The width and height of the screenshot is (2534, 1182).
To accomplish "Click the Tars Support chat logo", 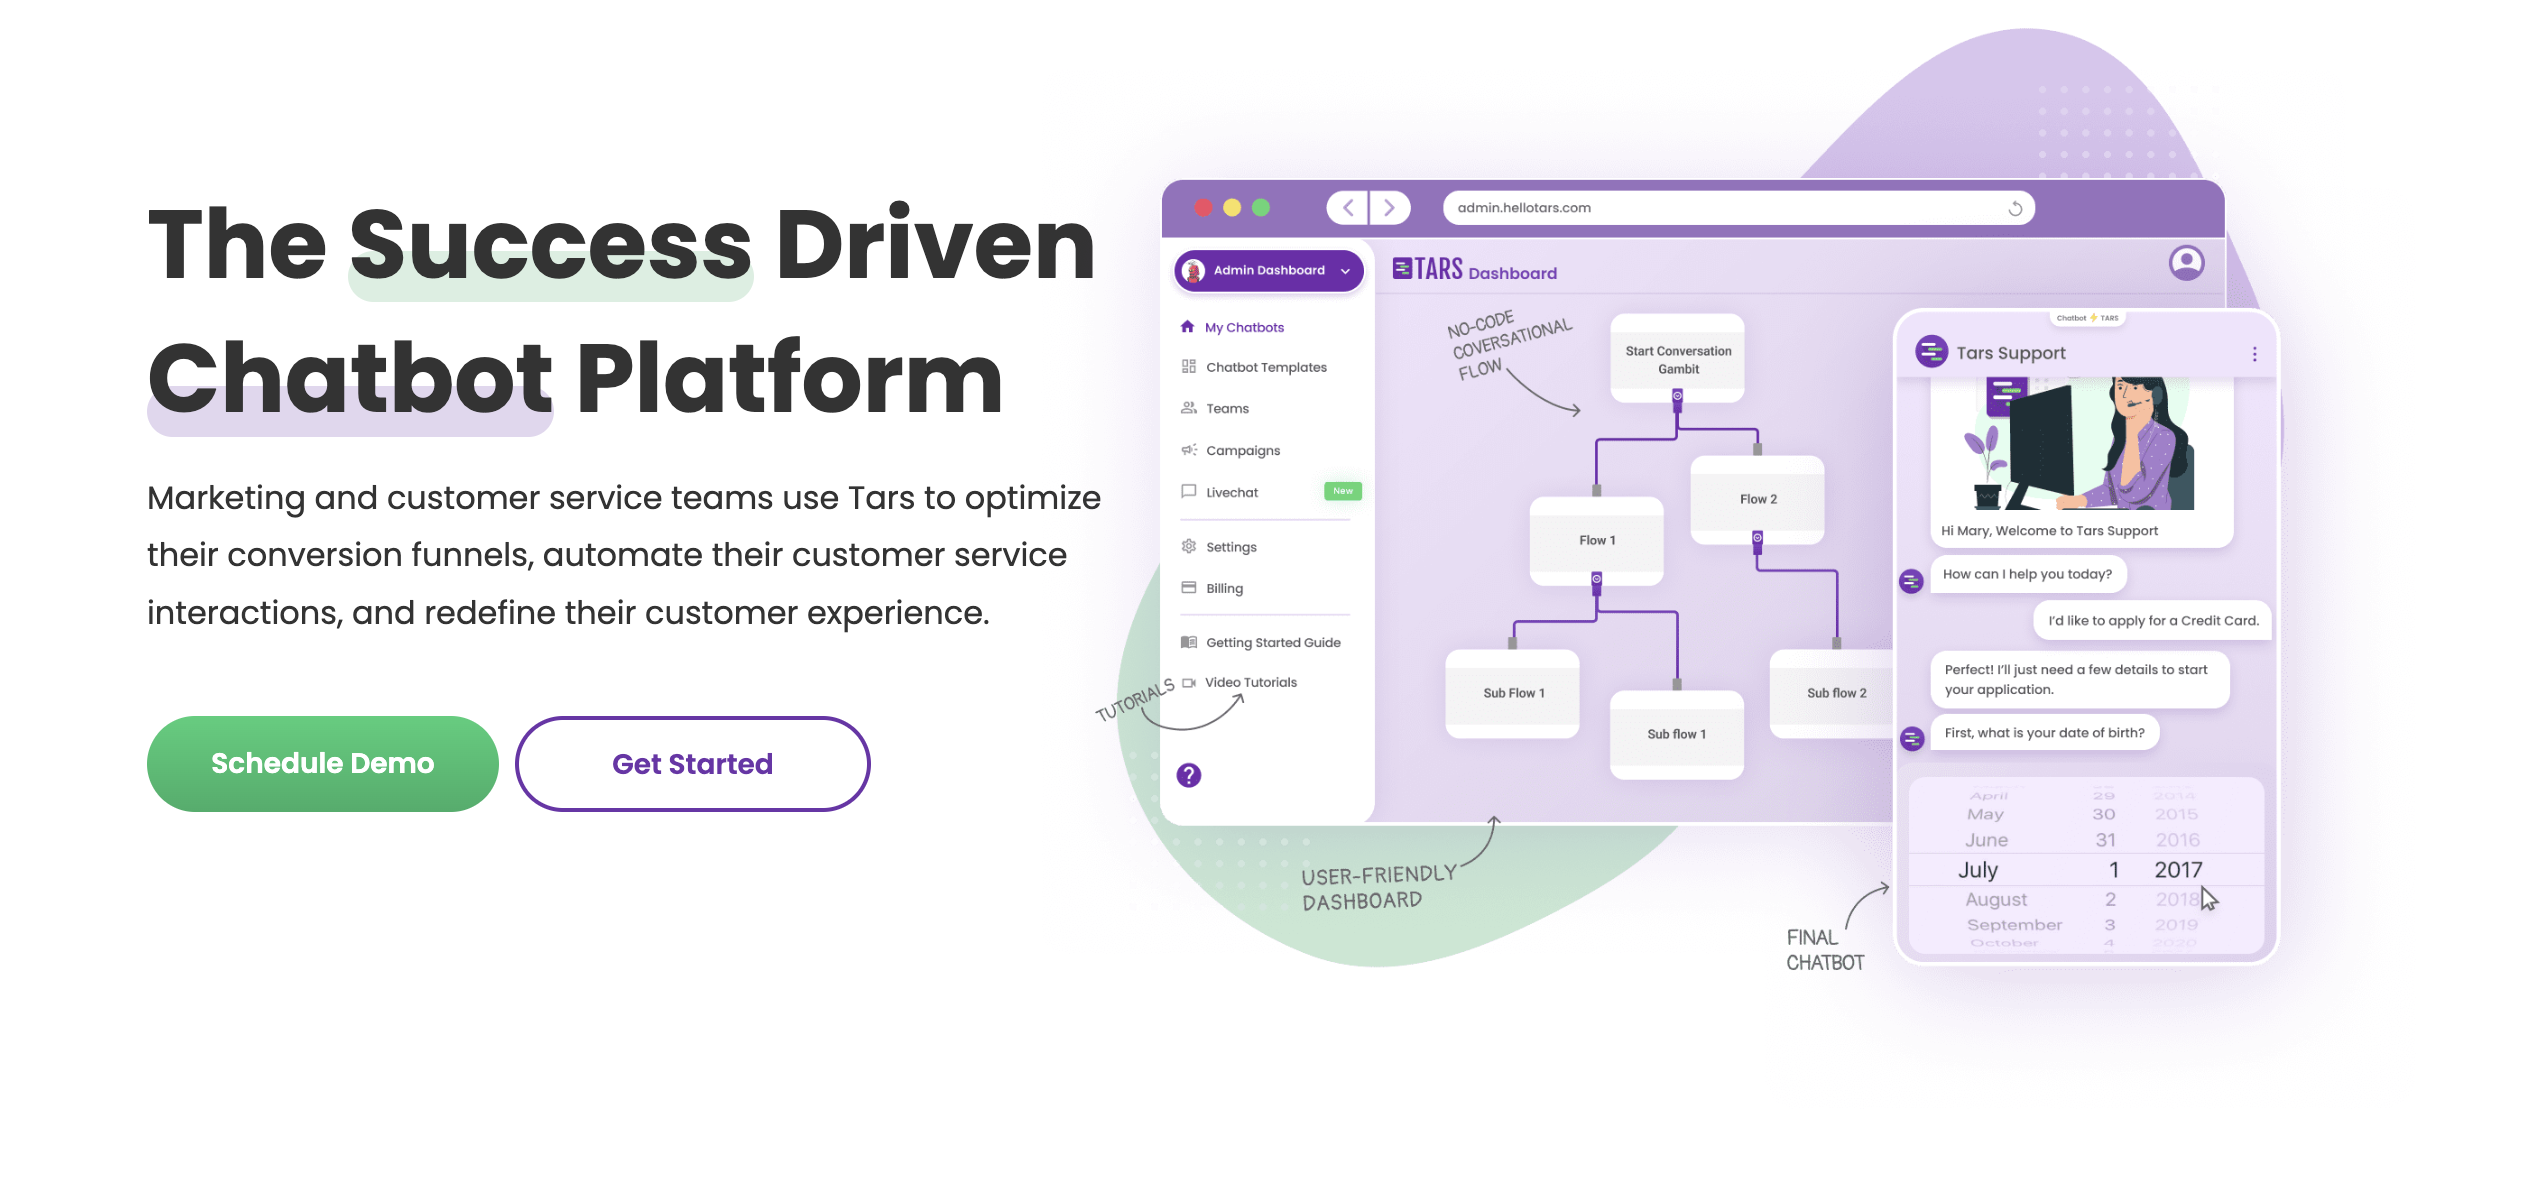I will (1931, 352).
